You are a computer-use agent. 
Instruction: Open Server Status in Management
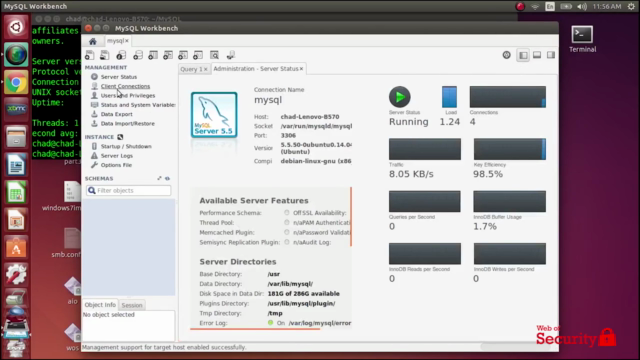119,77
